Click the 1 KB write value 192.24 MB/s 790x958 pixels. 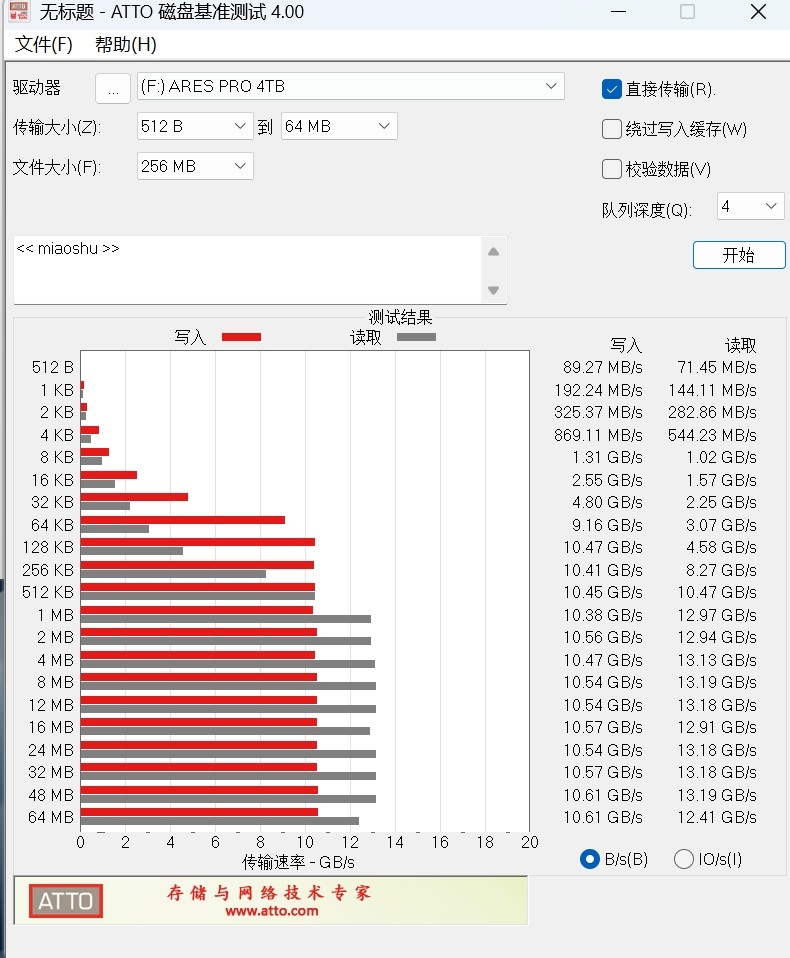tap(598, 390)
